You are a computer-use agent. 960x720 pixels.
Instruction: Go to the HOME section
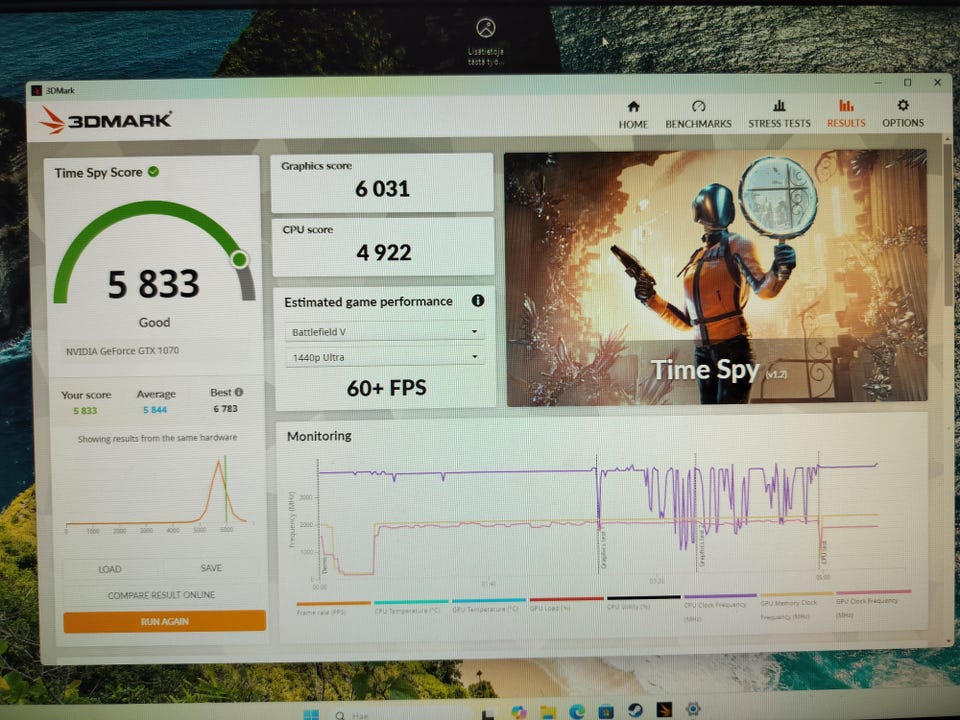pos(633,114)
